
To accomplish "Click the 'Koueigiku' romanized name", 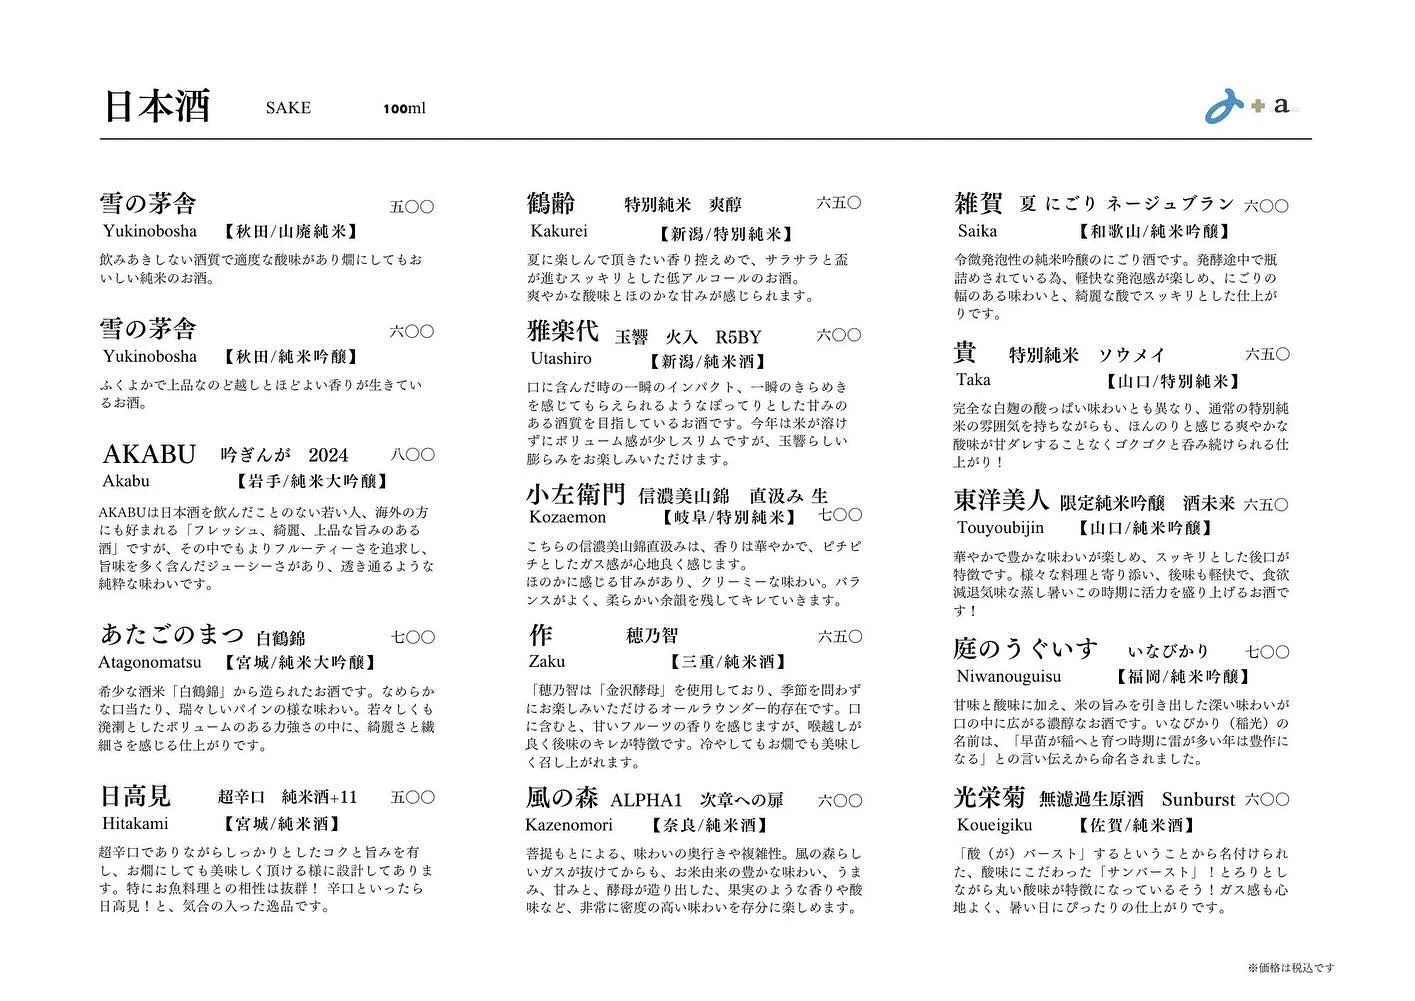I will [x=994, y=825].
